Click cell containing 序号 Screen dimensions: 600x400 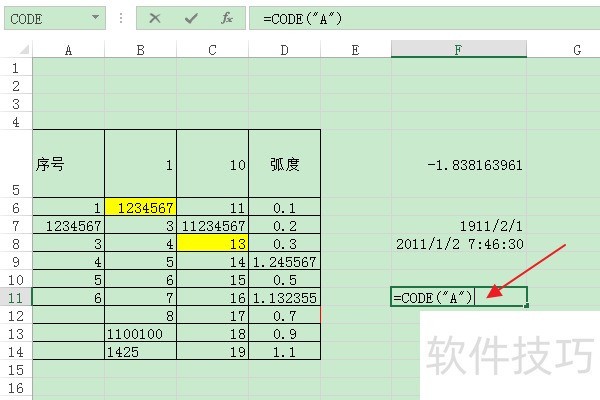pos(68,164)
